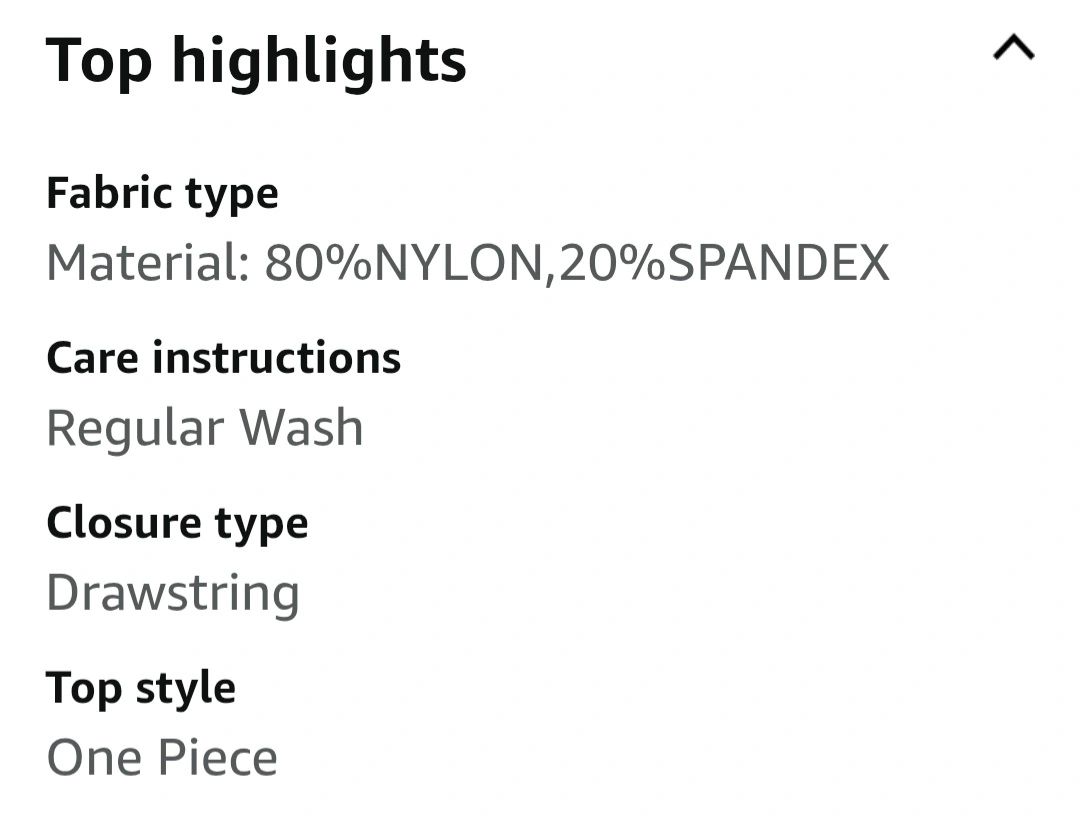Click the word instructions in Care label

click(276, 358)
